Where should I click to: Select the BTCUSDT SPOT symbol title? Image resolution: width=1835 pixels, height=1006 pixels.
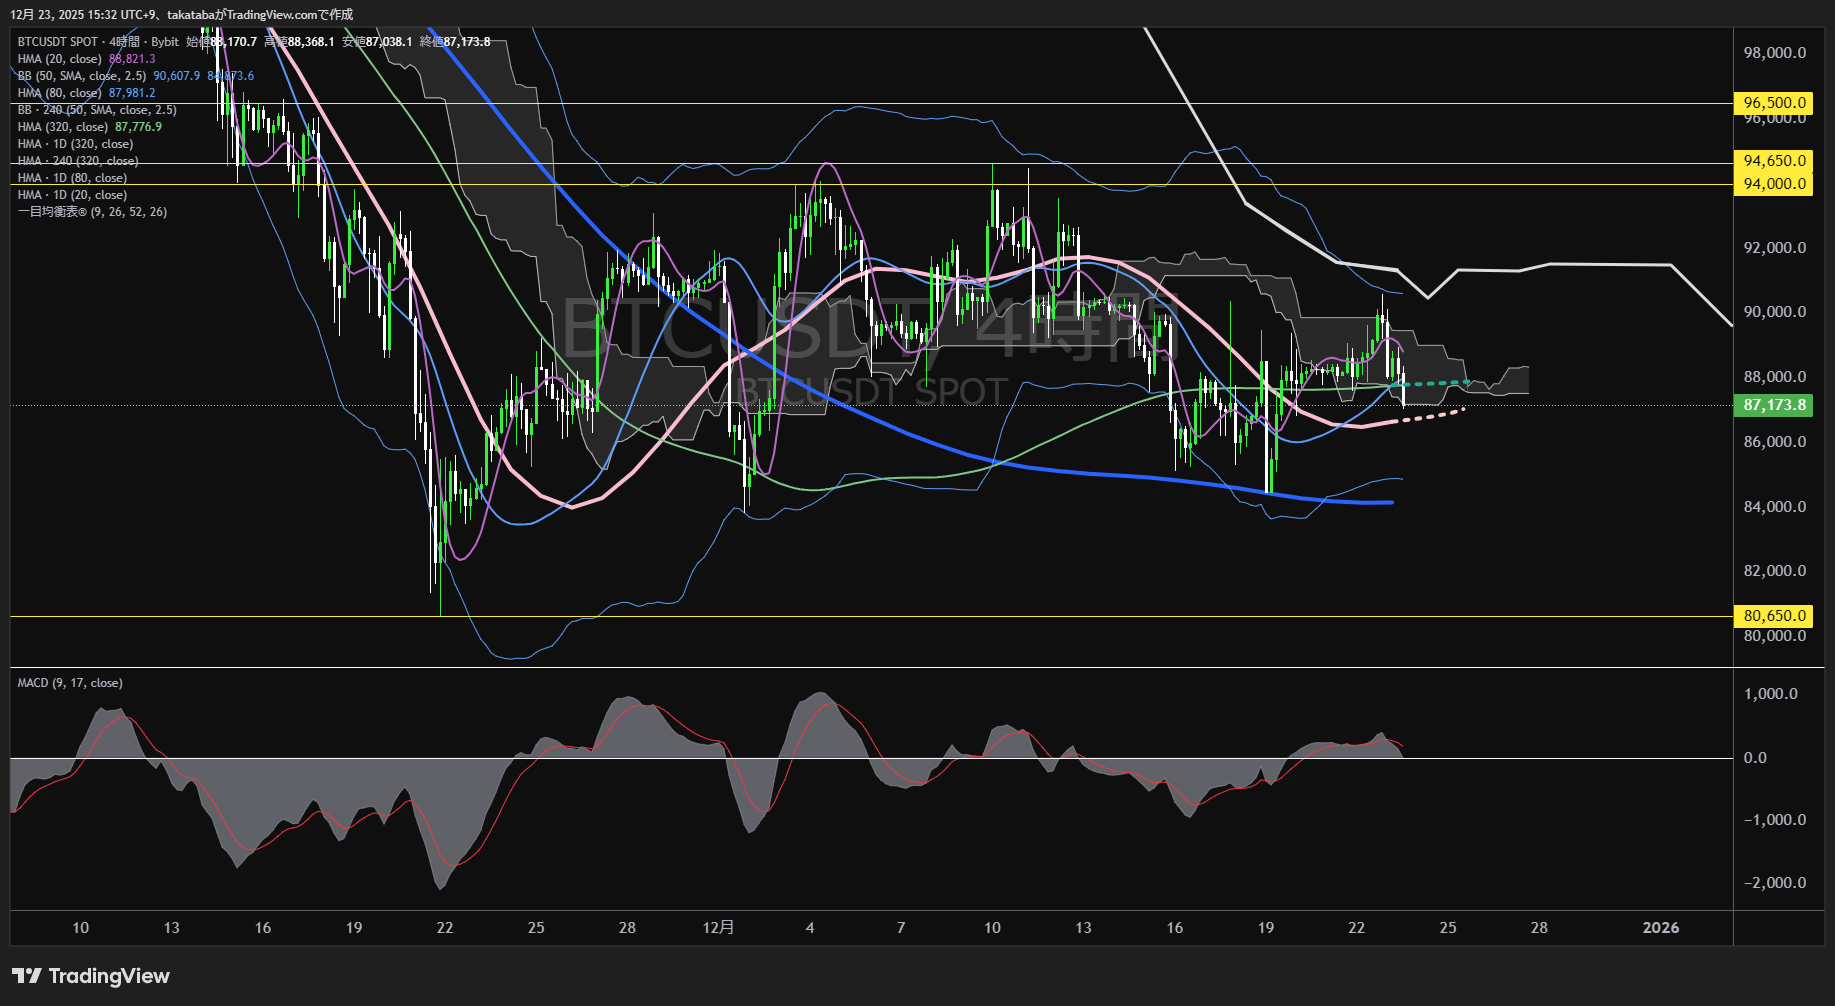coord(58,42)
